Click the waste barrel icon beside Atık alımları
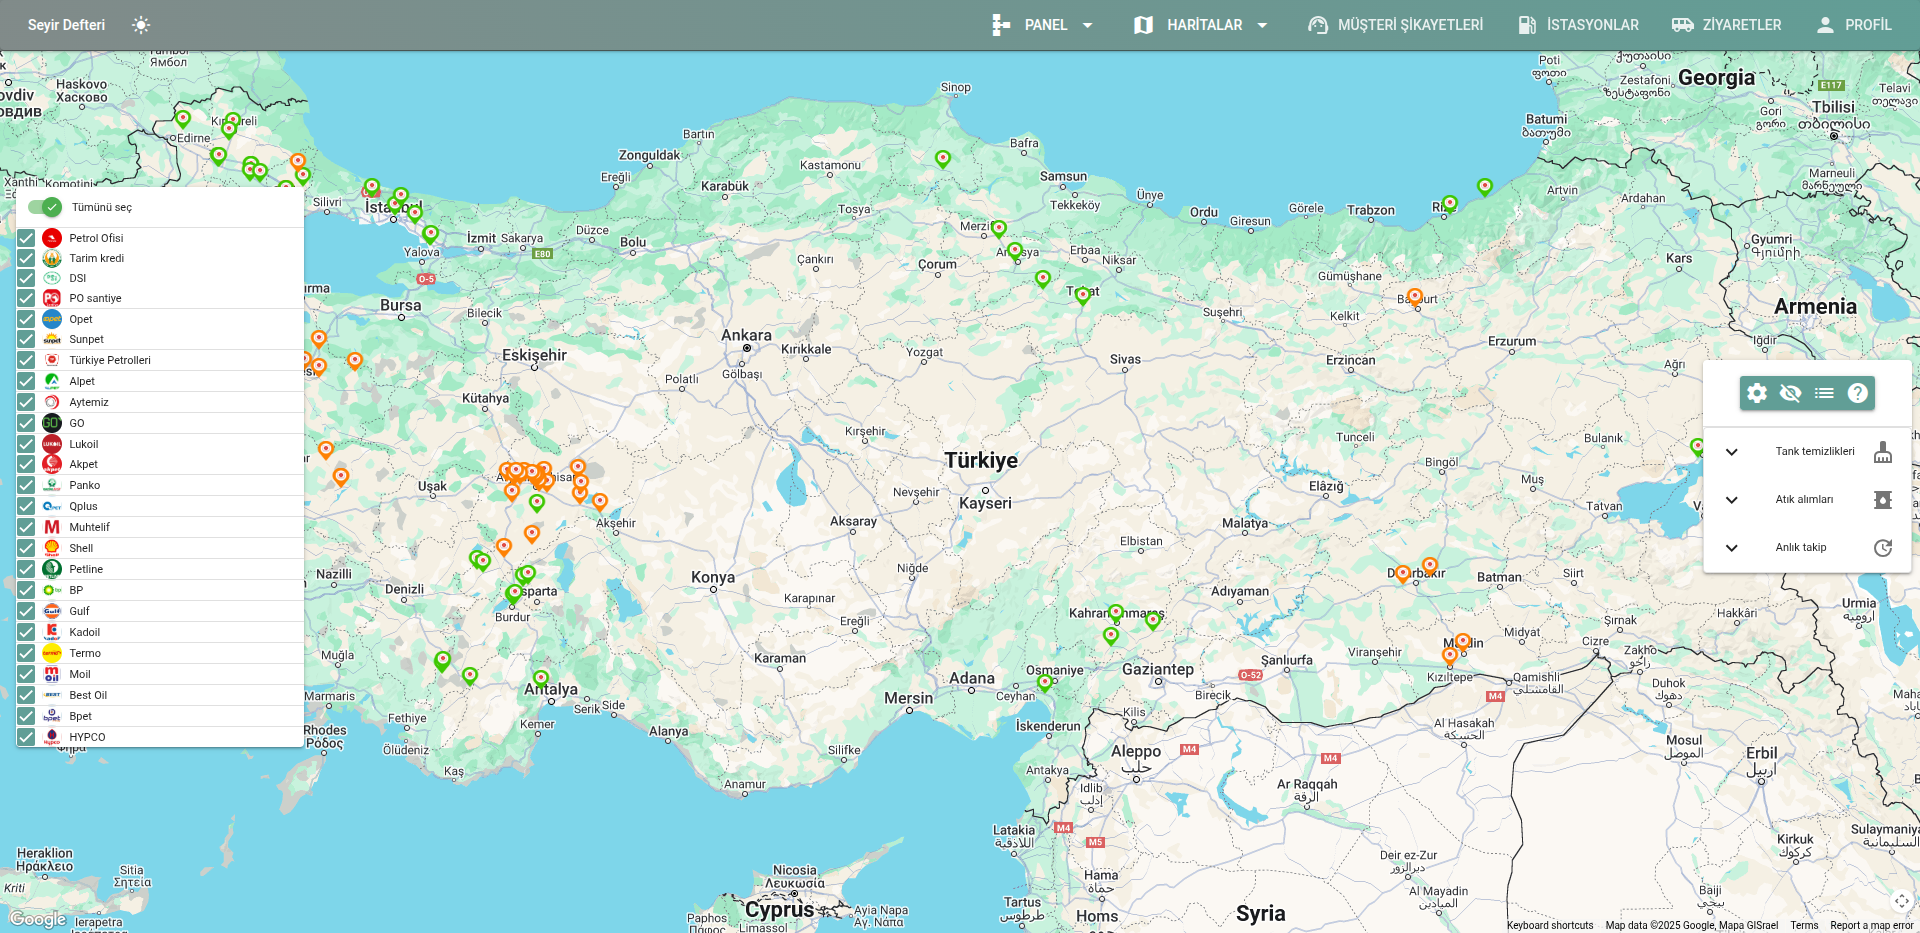The image size is (1920, 933). coord(1884,500)
